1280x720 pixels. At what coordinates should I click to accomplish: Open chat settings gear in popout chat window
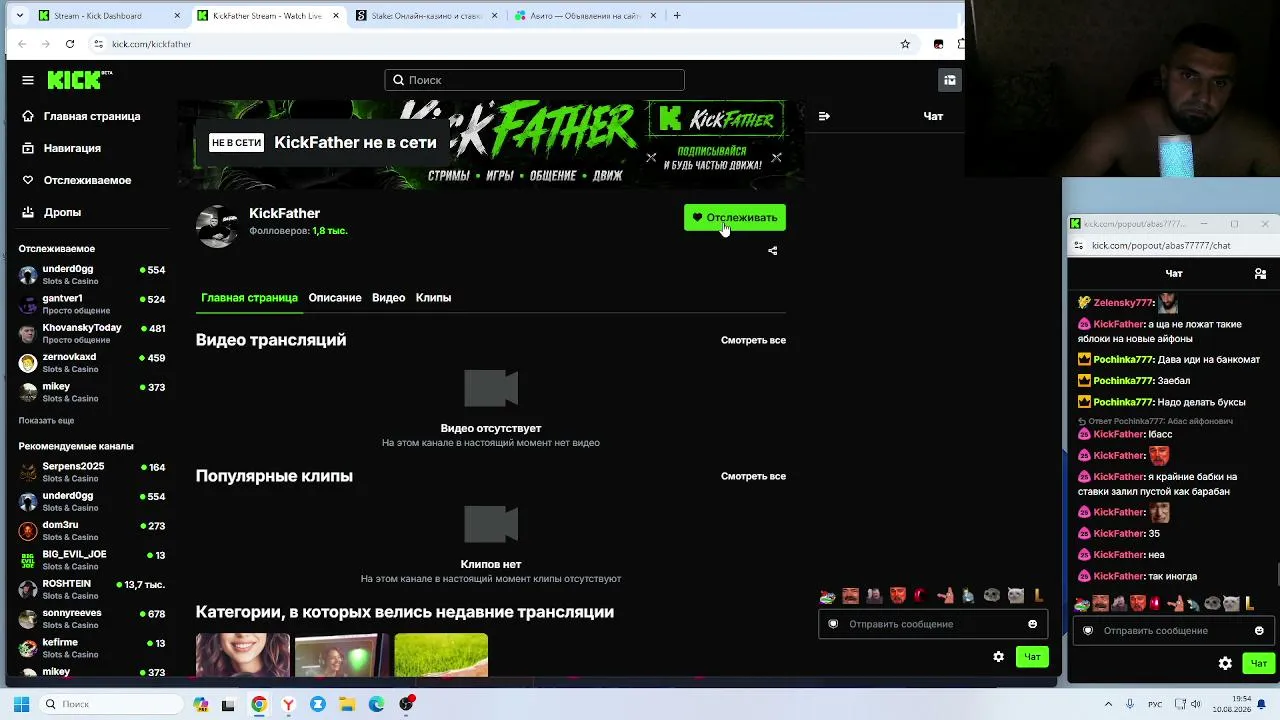coord(1225,663)
